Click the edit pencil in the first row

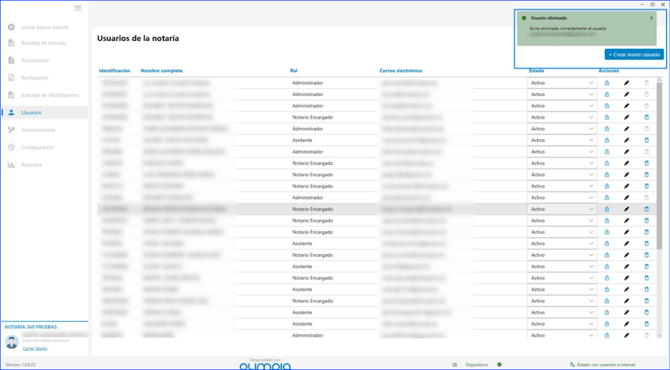click(626, 83)
